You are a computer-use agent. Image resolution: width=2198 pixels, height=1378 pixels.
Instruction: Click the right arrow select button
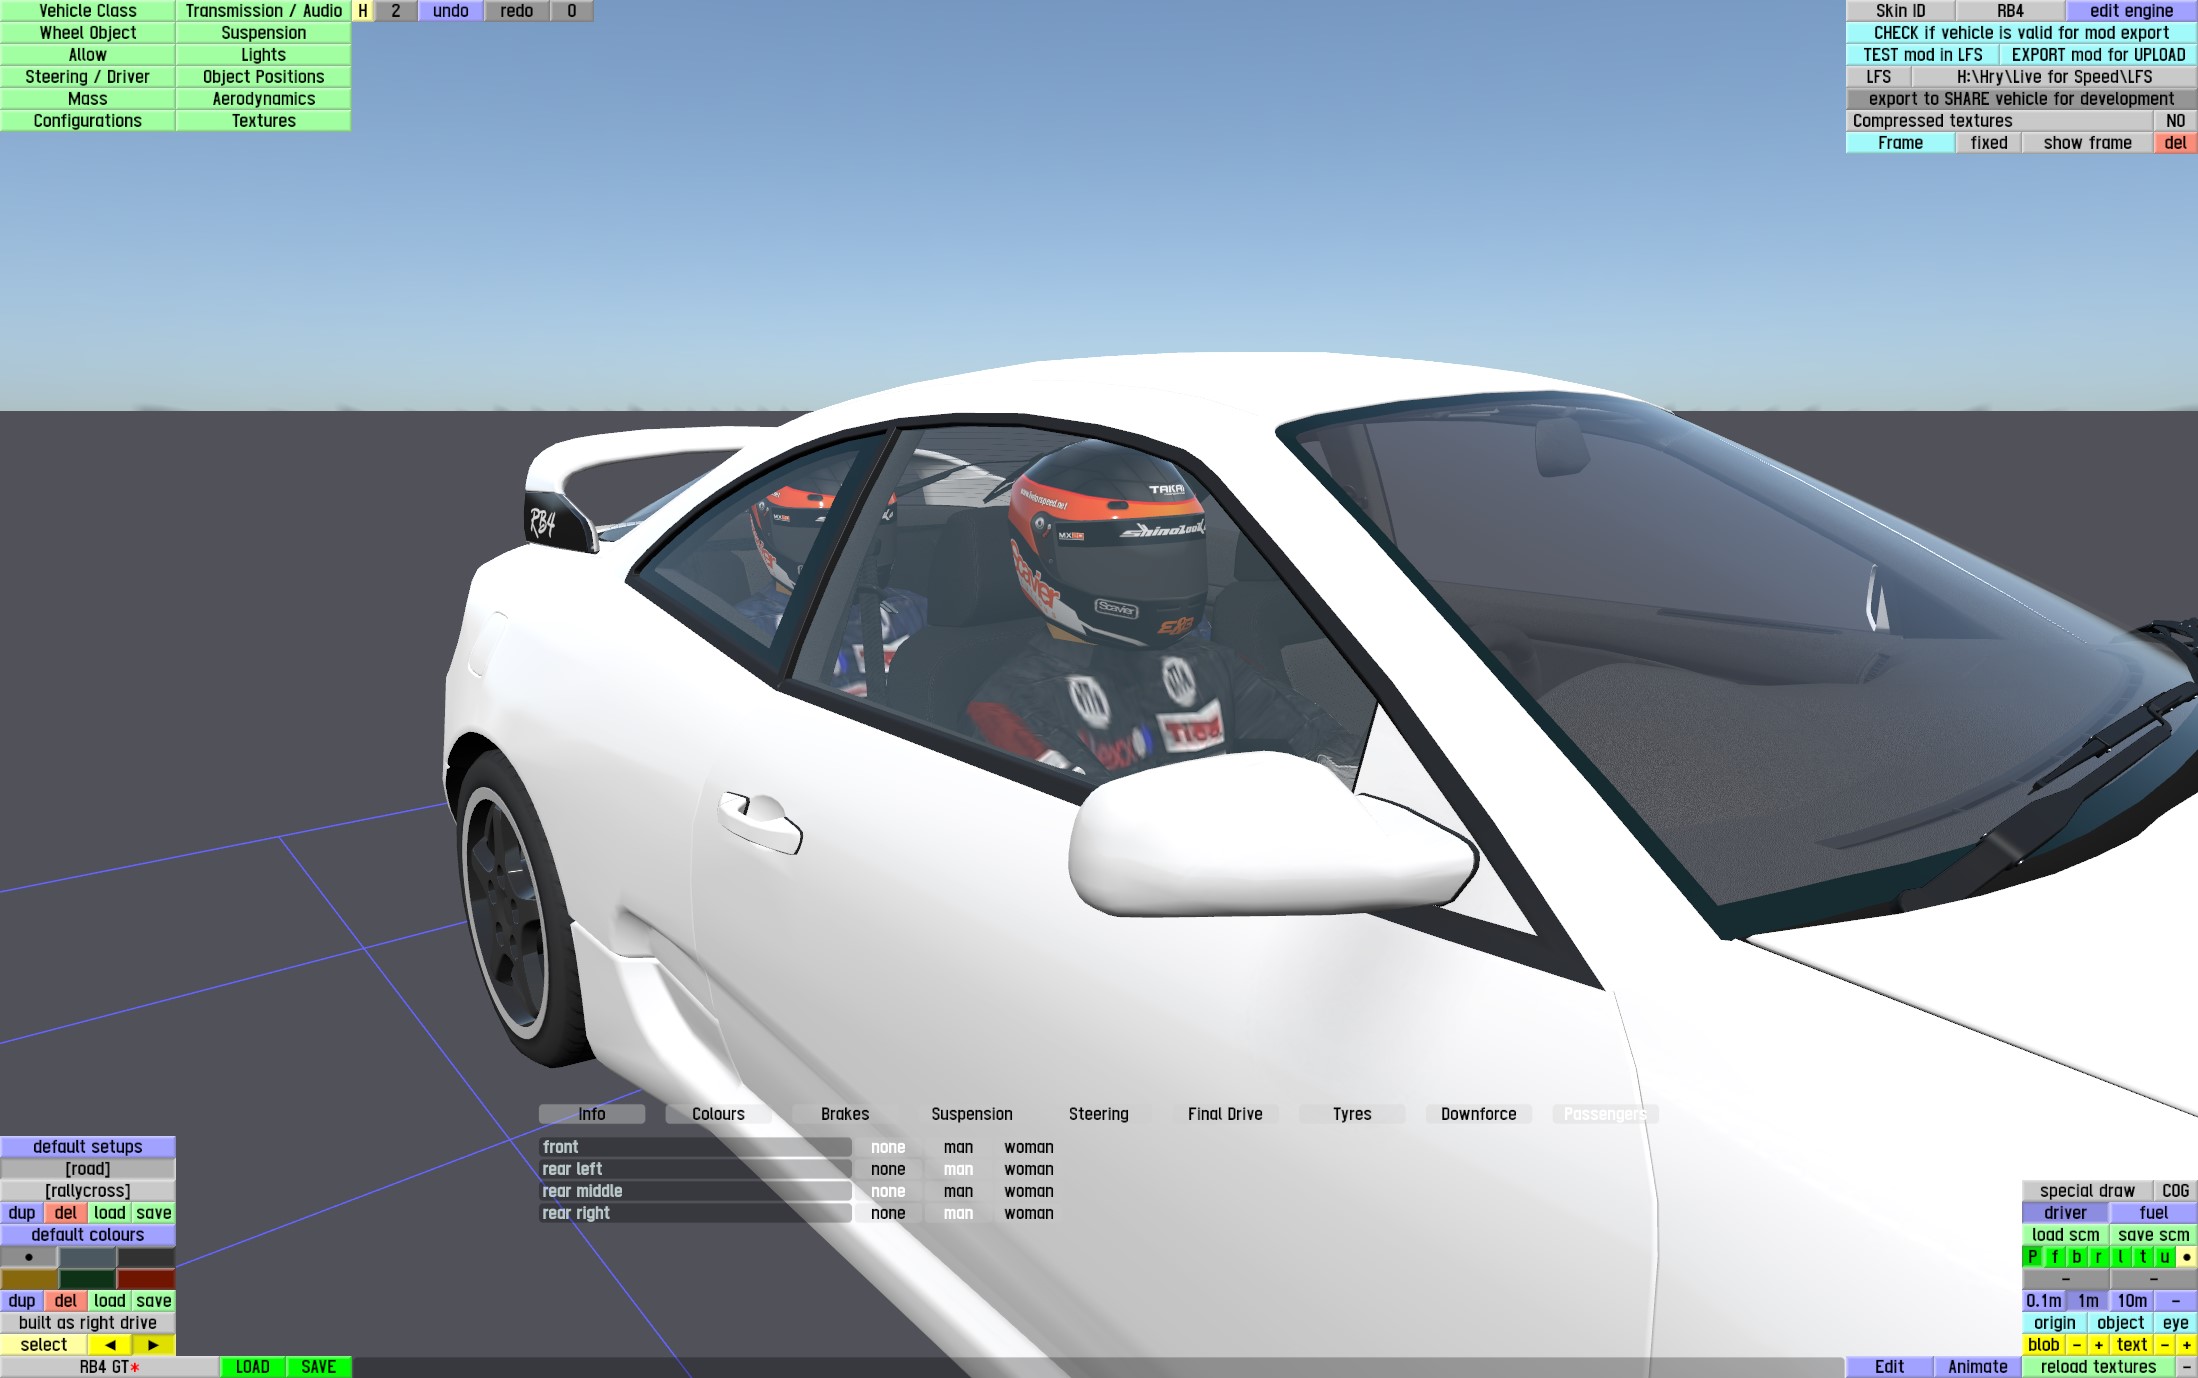coord(153,1345)
